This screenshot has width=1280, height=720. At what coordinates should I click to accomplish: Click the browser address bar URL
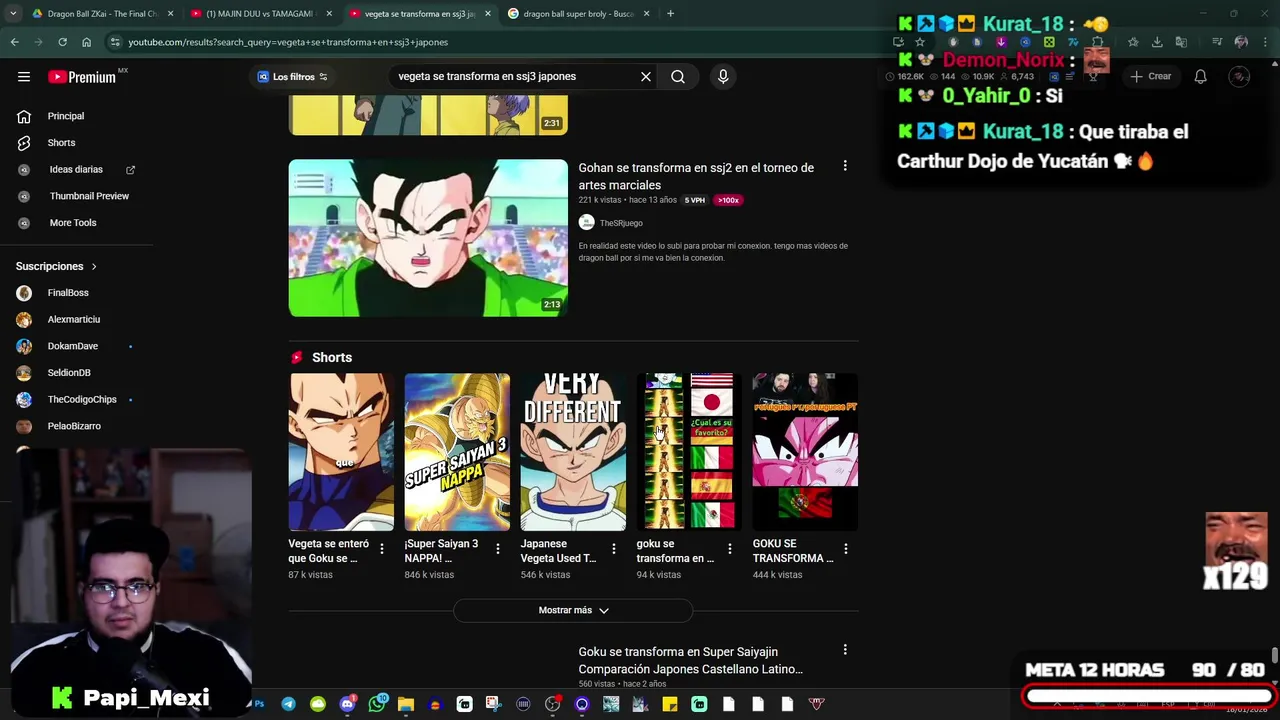pos(288,42)
